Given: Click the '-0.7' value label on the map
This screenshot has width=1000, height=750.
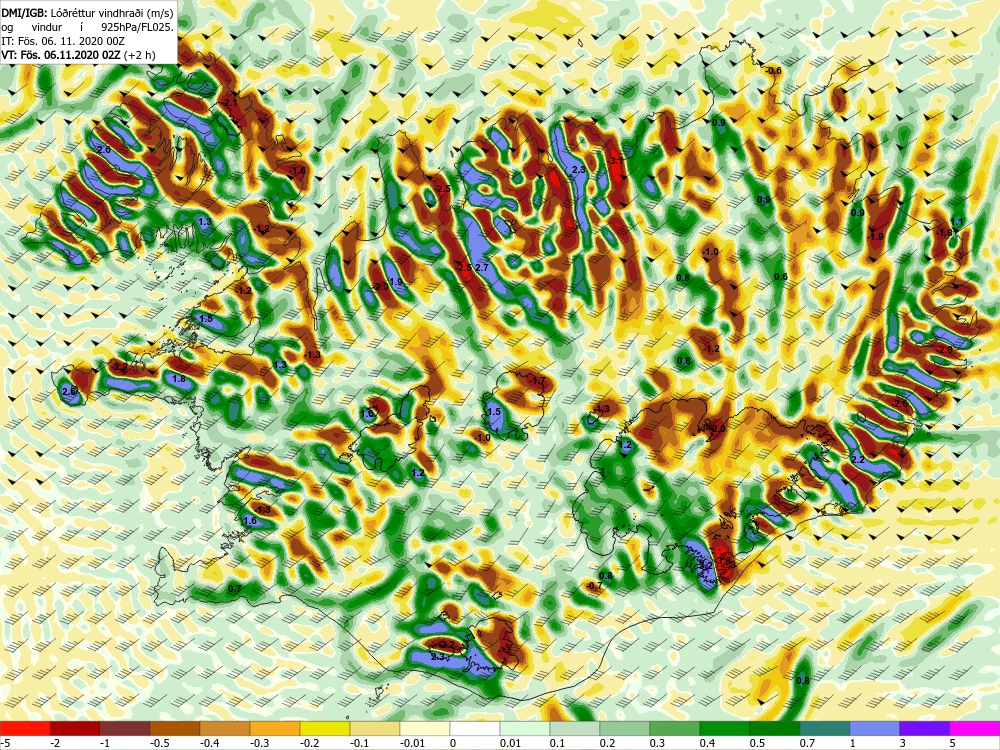Looking at the screenshot, I should coord(594,585).
